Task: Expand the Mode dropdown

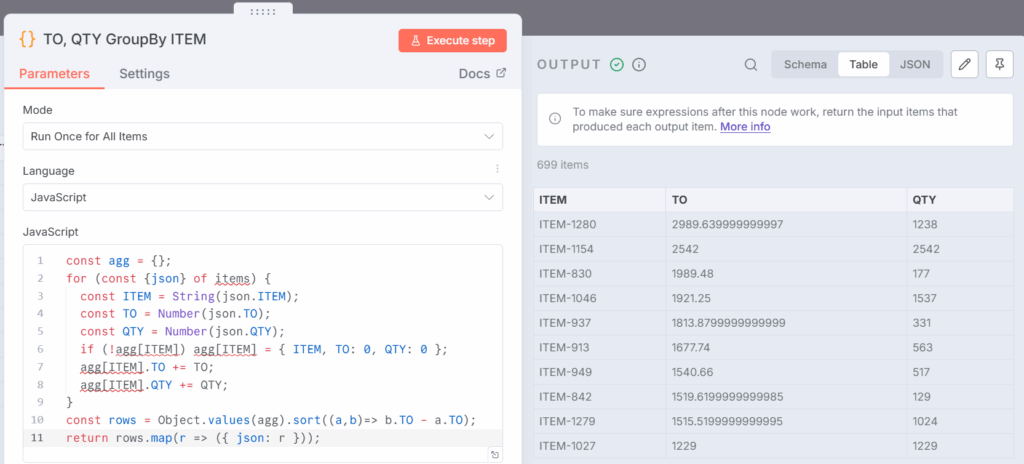Action: click(262, 136)
